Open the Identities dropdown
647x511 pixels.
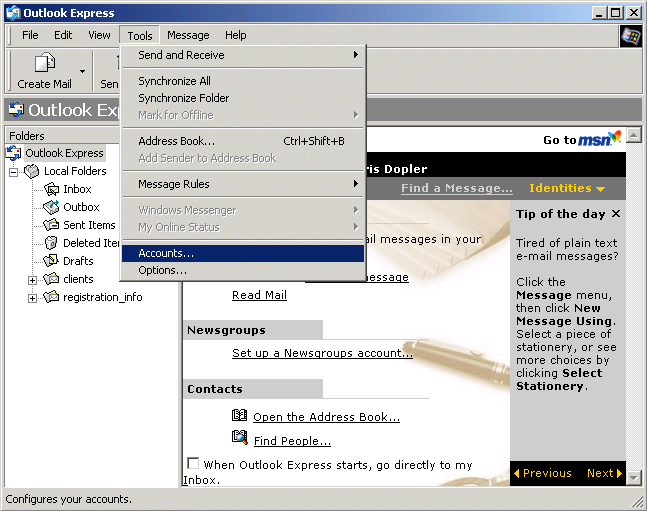click(567, 188)
